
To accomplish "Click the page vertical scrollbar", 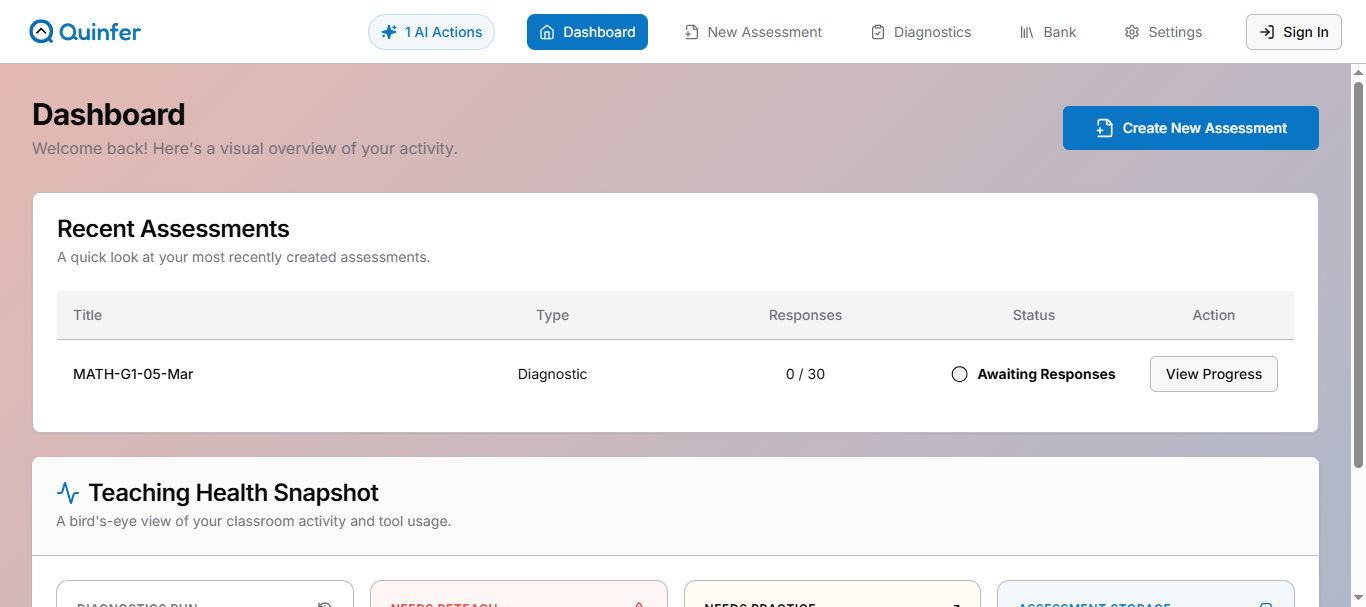I will coord(1358,270).
